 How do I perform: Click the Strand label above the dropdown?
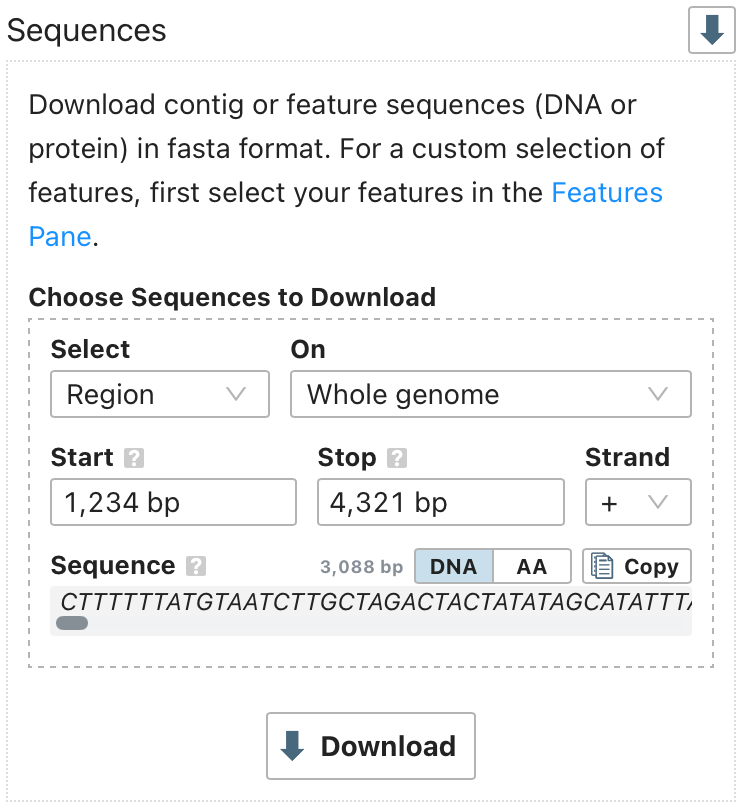point(627,457)
